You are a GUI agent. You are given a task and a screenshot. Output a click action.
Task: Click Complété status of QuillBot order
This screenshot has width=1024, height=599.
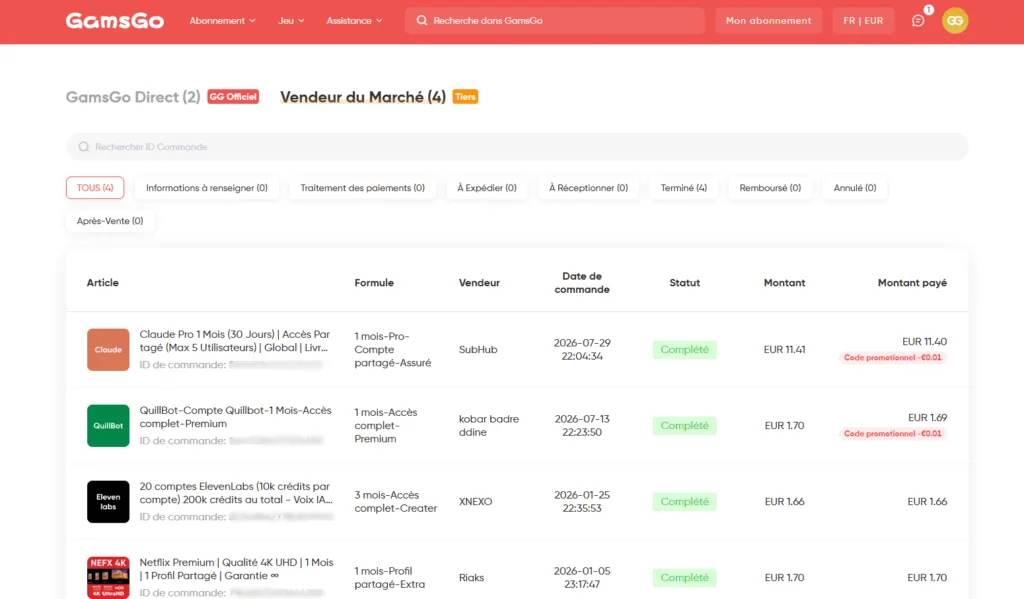pyautogui.click(x=684, y=426)
